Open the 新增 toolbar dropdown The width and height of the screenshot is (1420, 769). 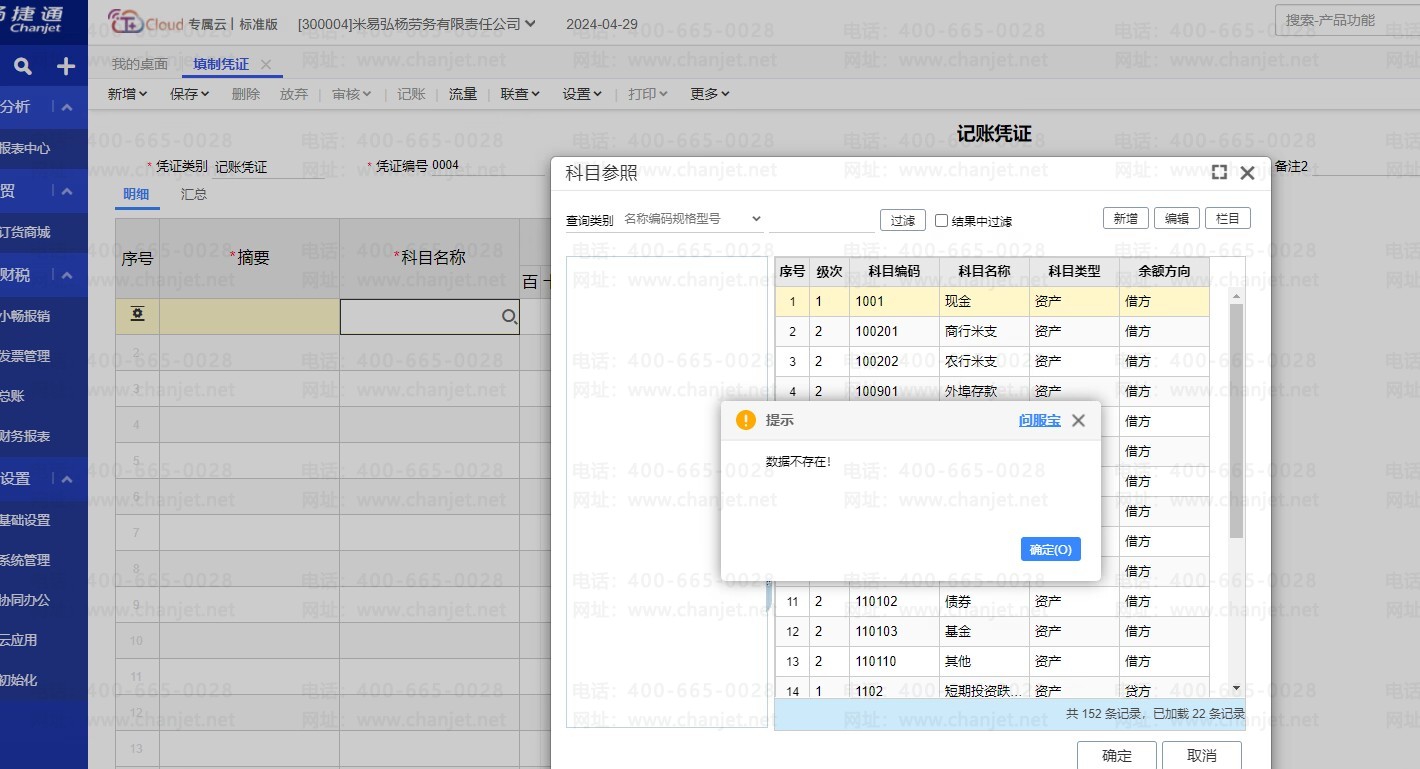[x=127, y=94]
